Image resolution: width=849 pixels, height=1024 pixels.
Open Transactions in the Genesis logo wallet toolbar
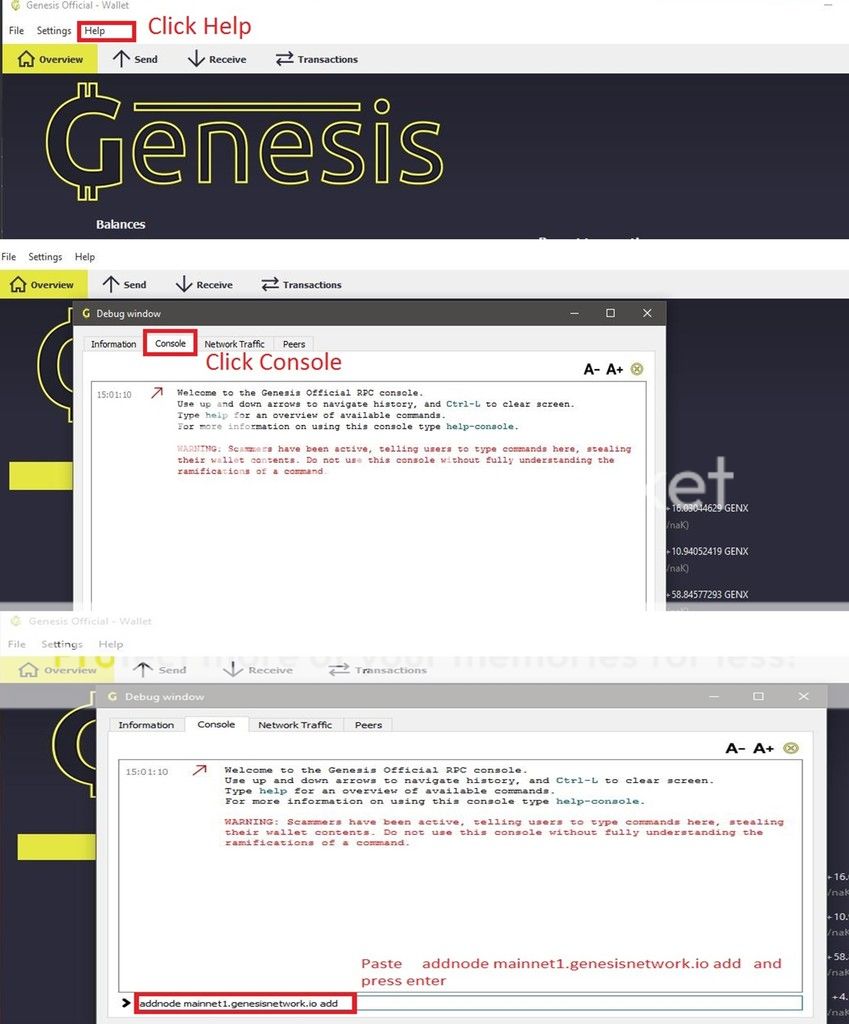(x=317, y=59)
